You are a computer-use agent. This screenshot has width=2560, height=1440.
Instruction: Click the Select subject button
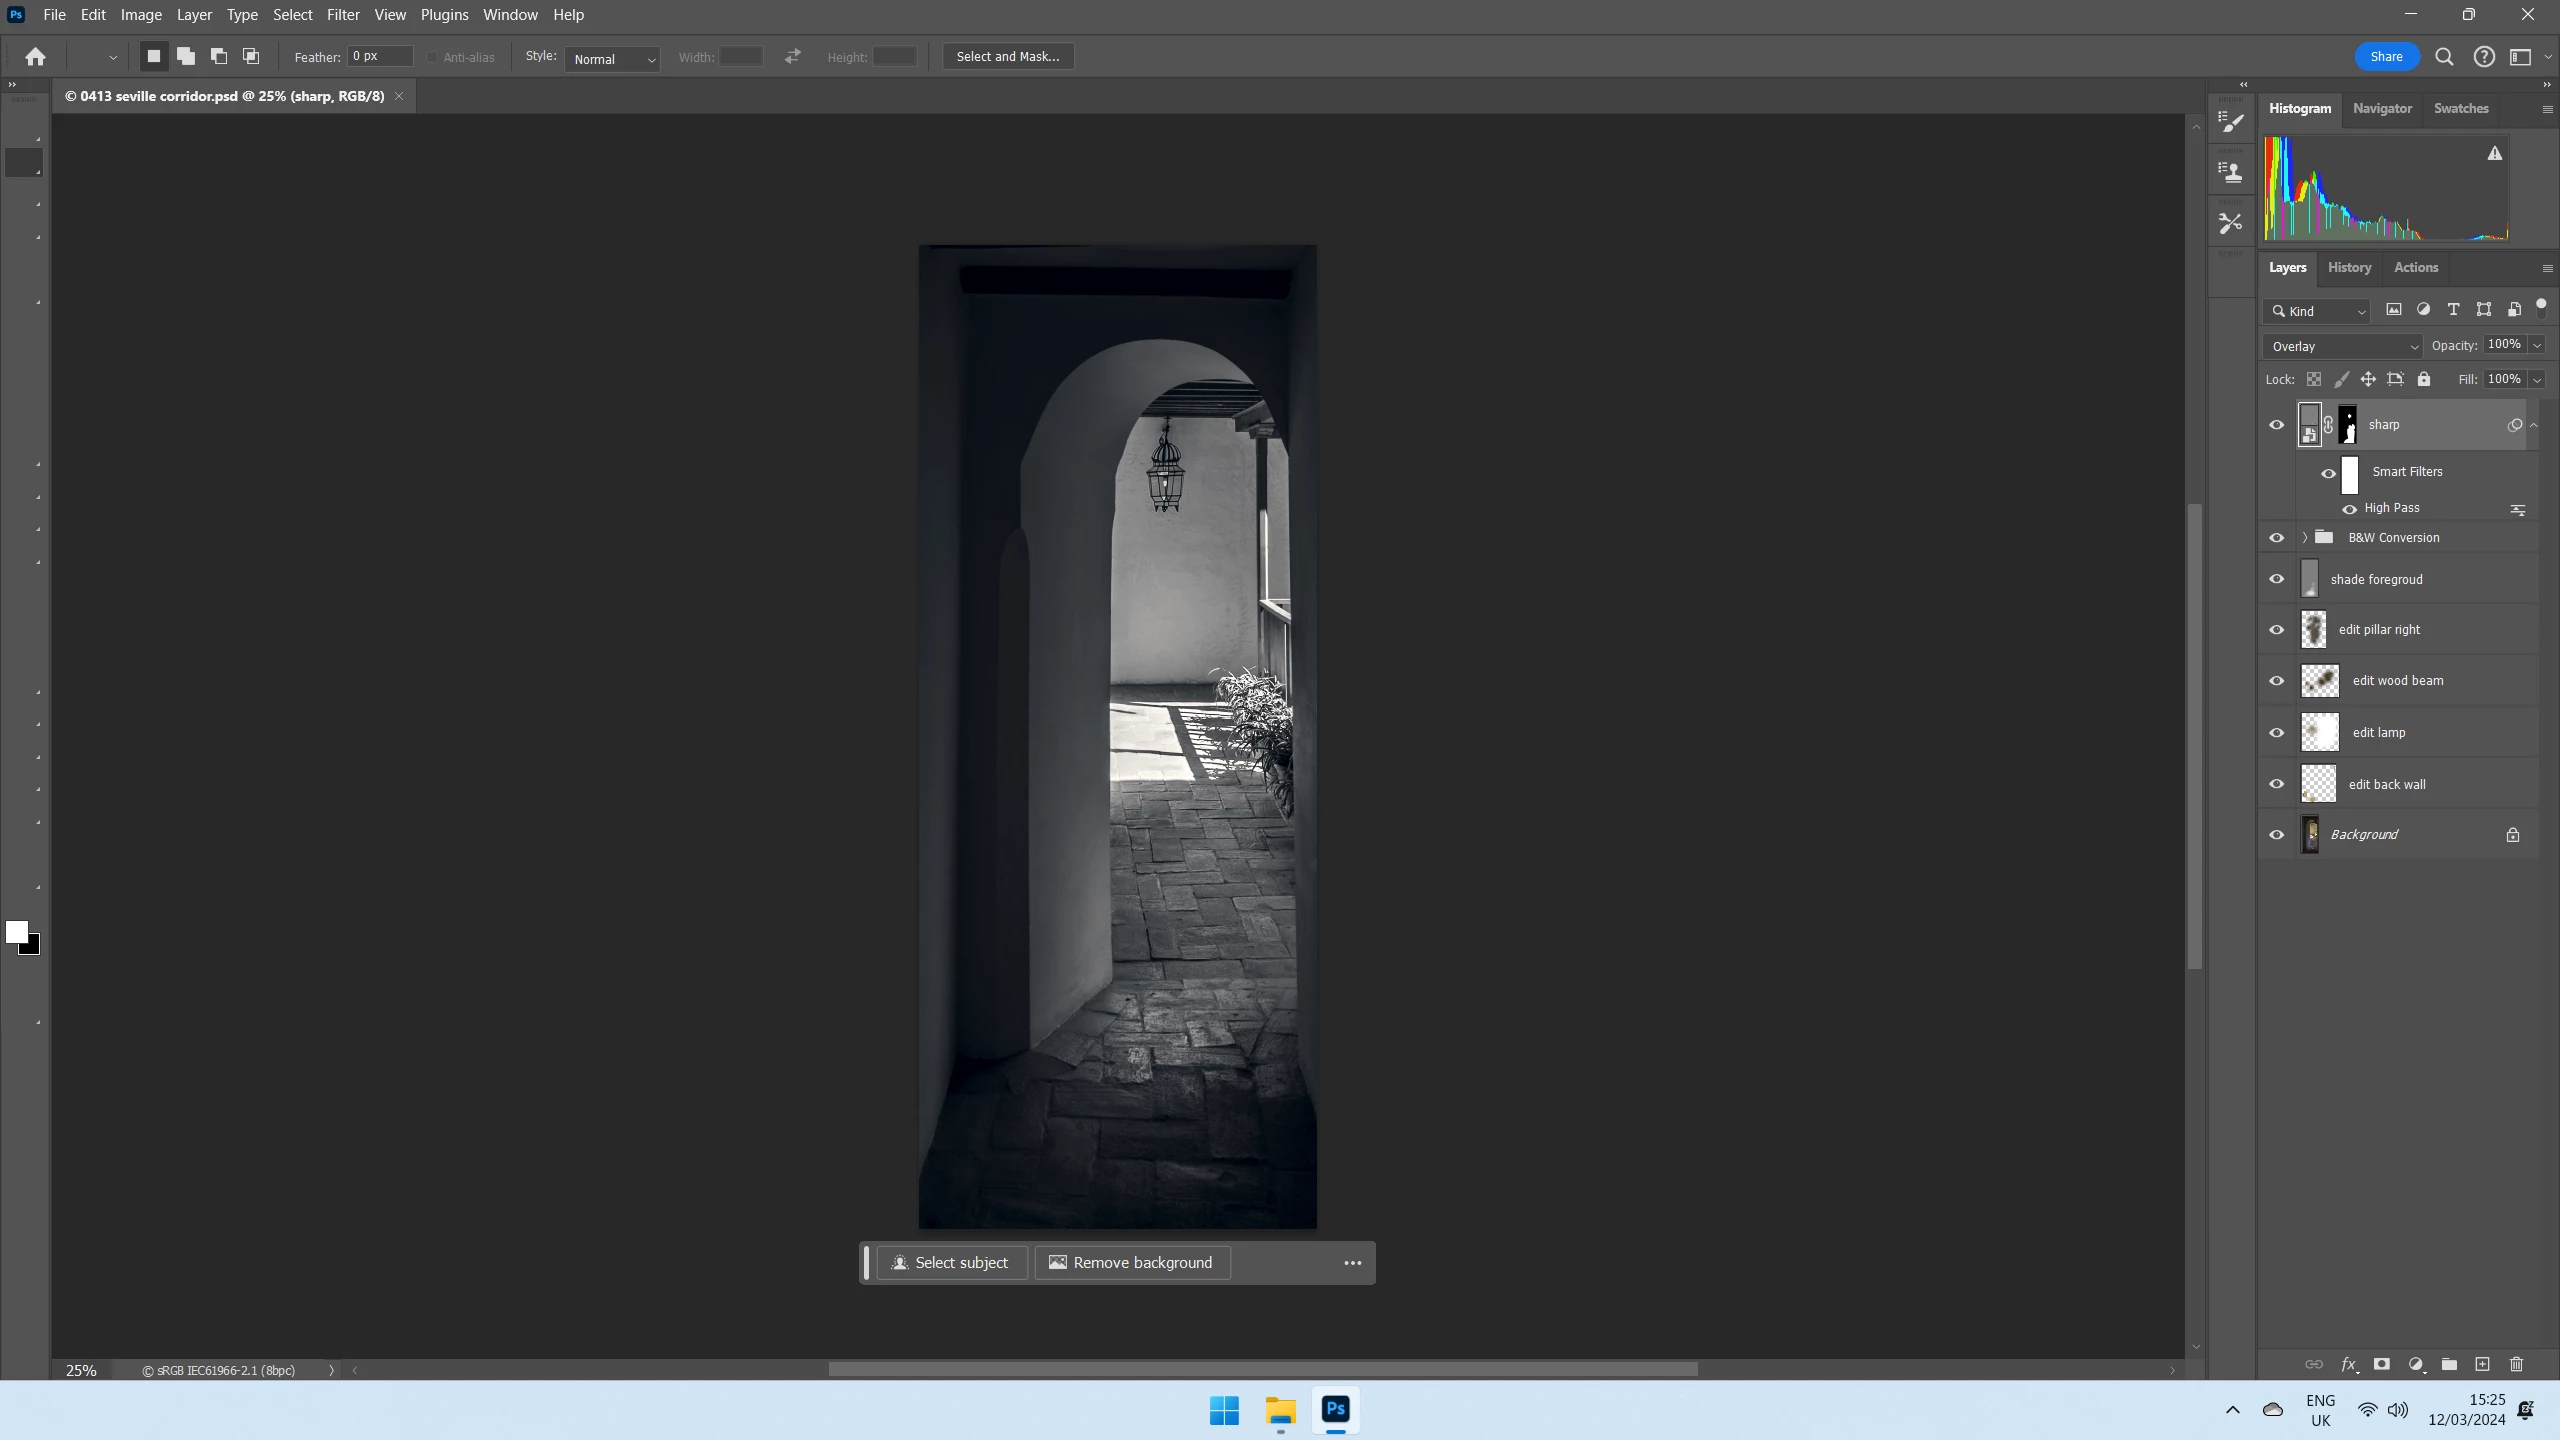tap(951, 1263)
